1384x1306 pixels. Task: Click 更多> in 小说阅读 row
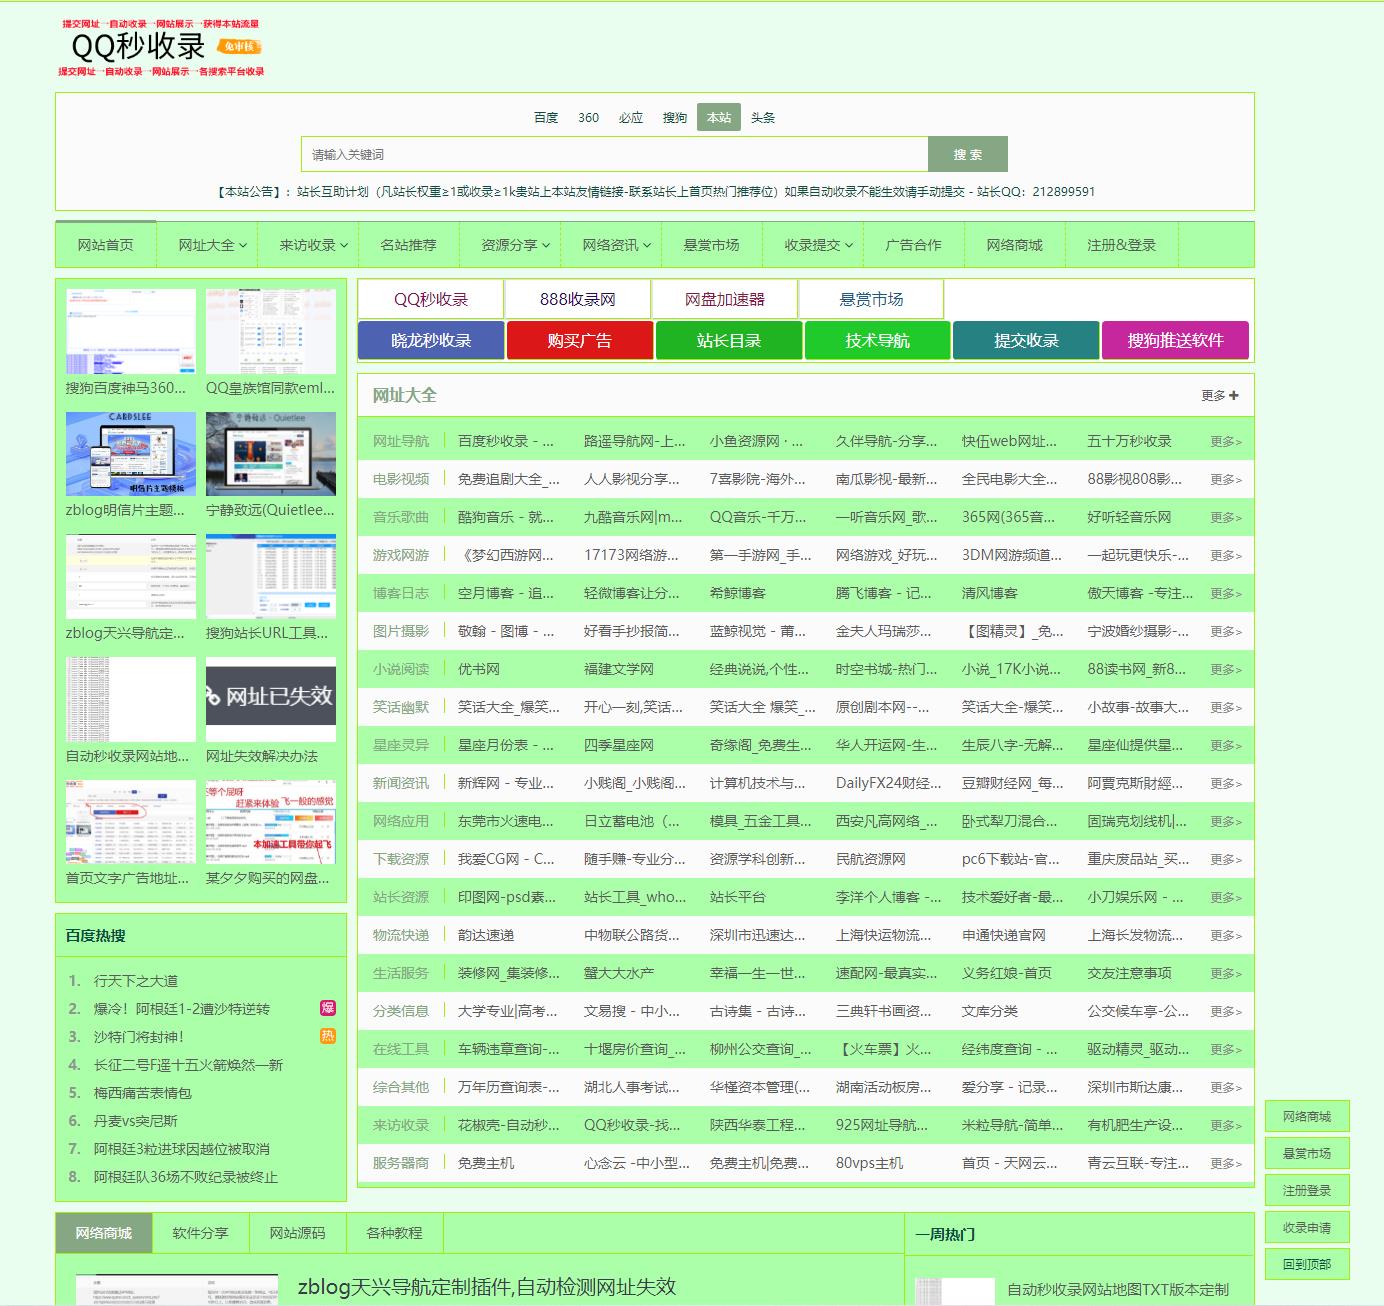click(1225, 669)
